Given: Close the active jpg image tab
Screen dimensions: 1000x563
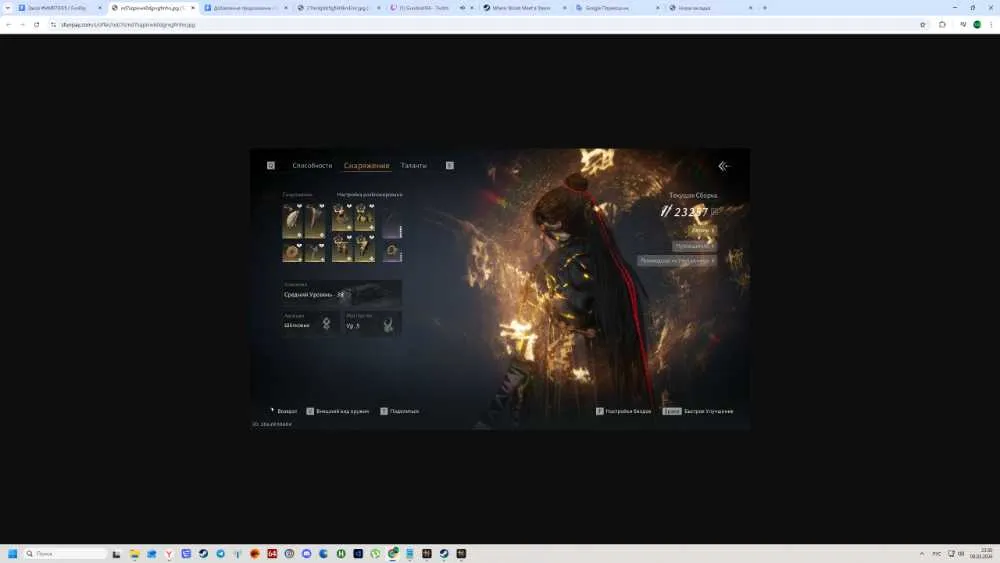Looking at the screenshot, I should [x=193, y=8].
